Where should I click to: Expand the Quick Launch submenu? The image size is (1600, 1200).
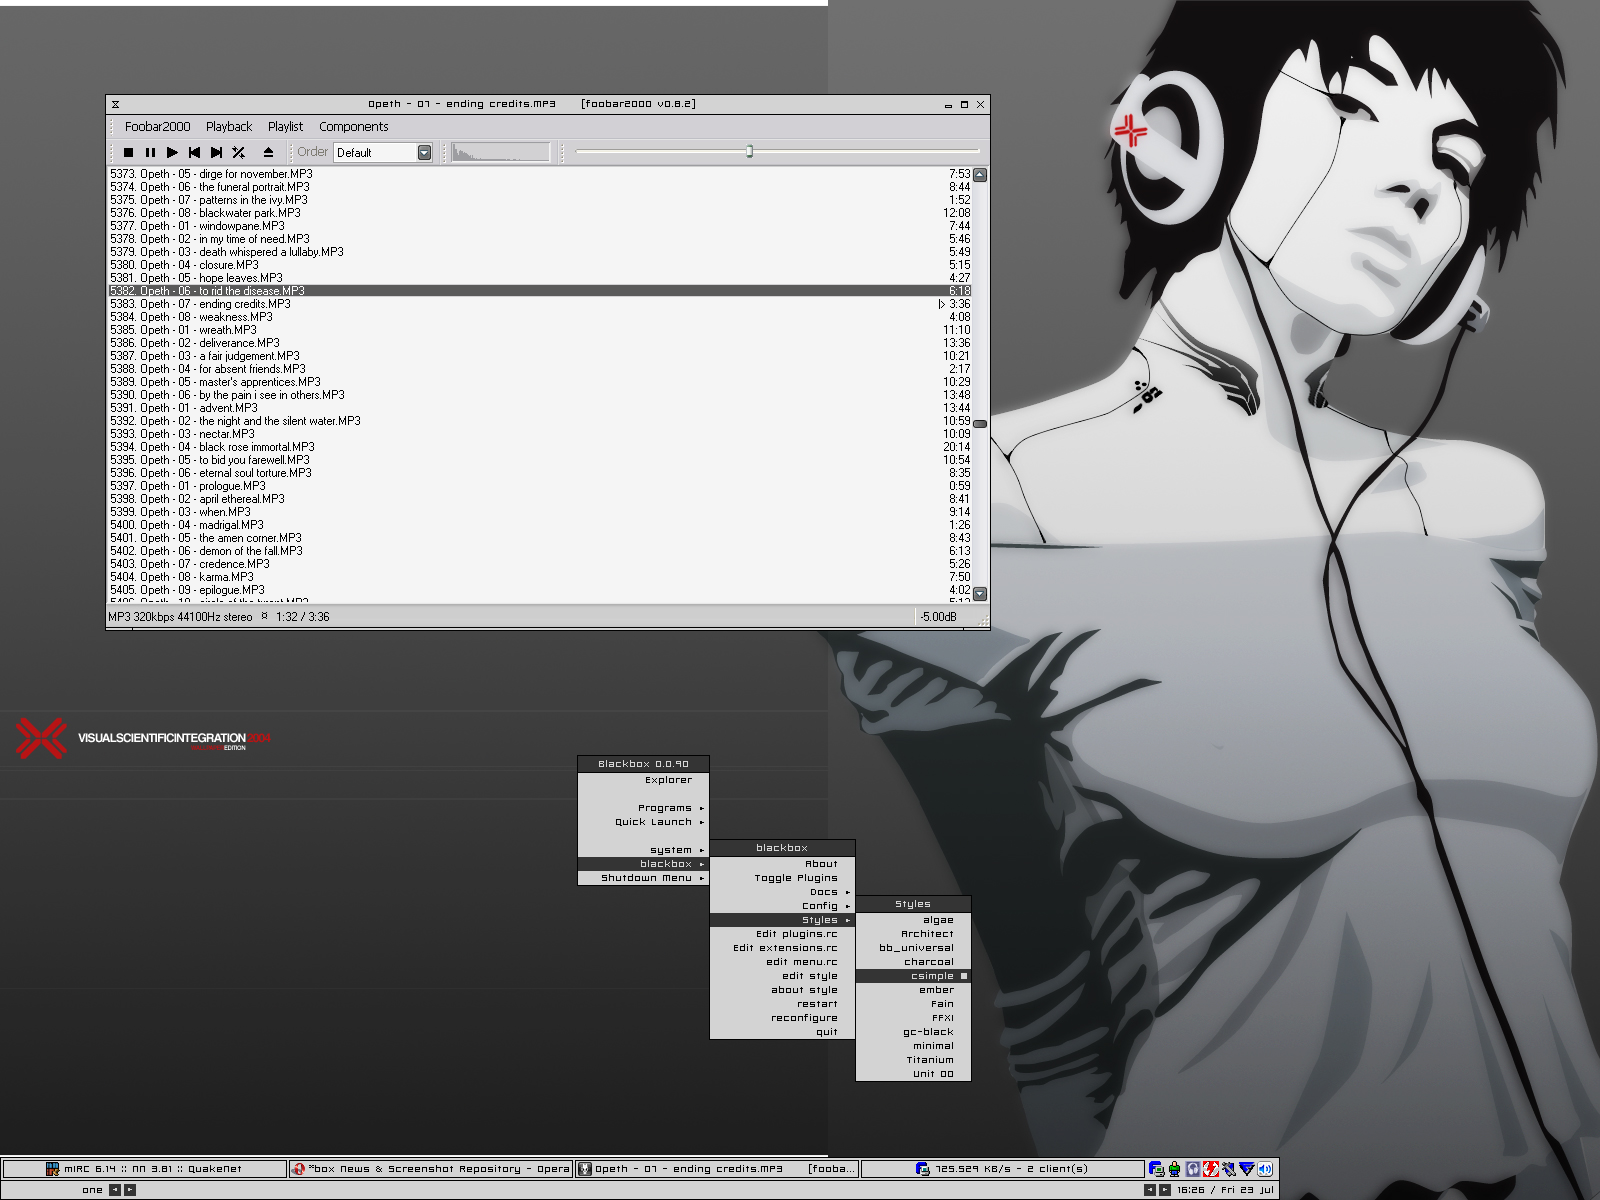[643, 822]
